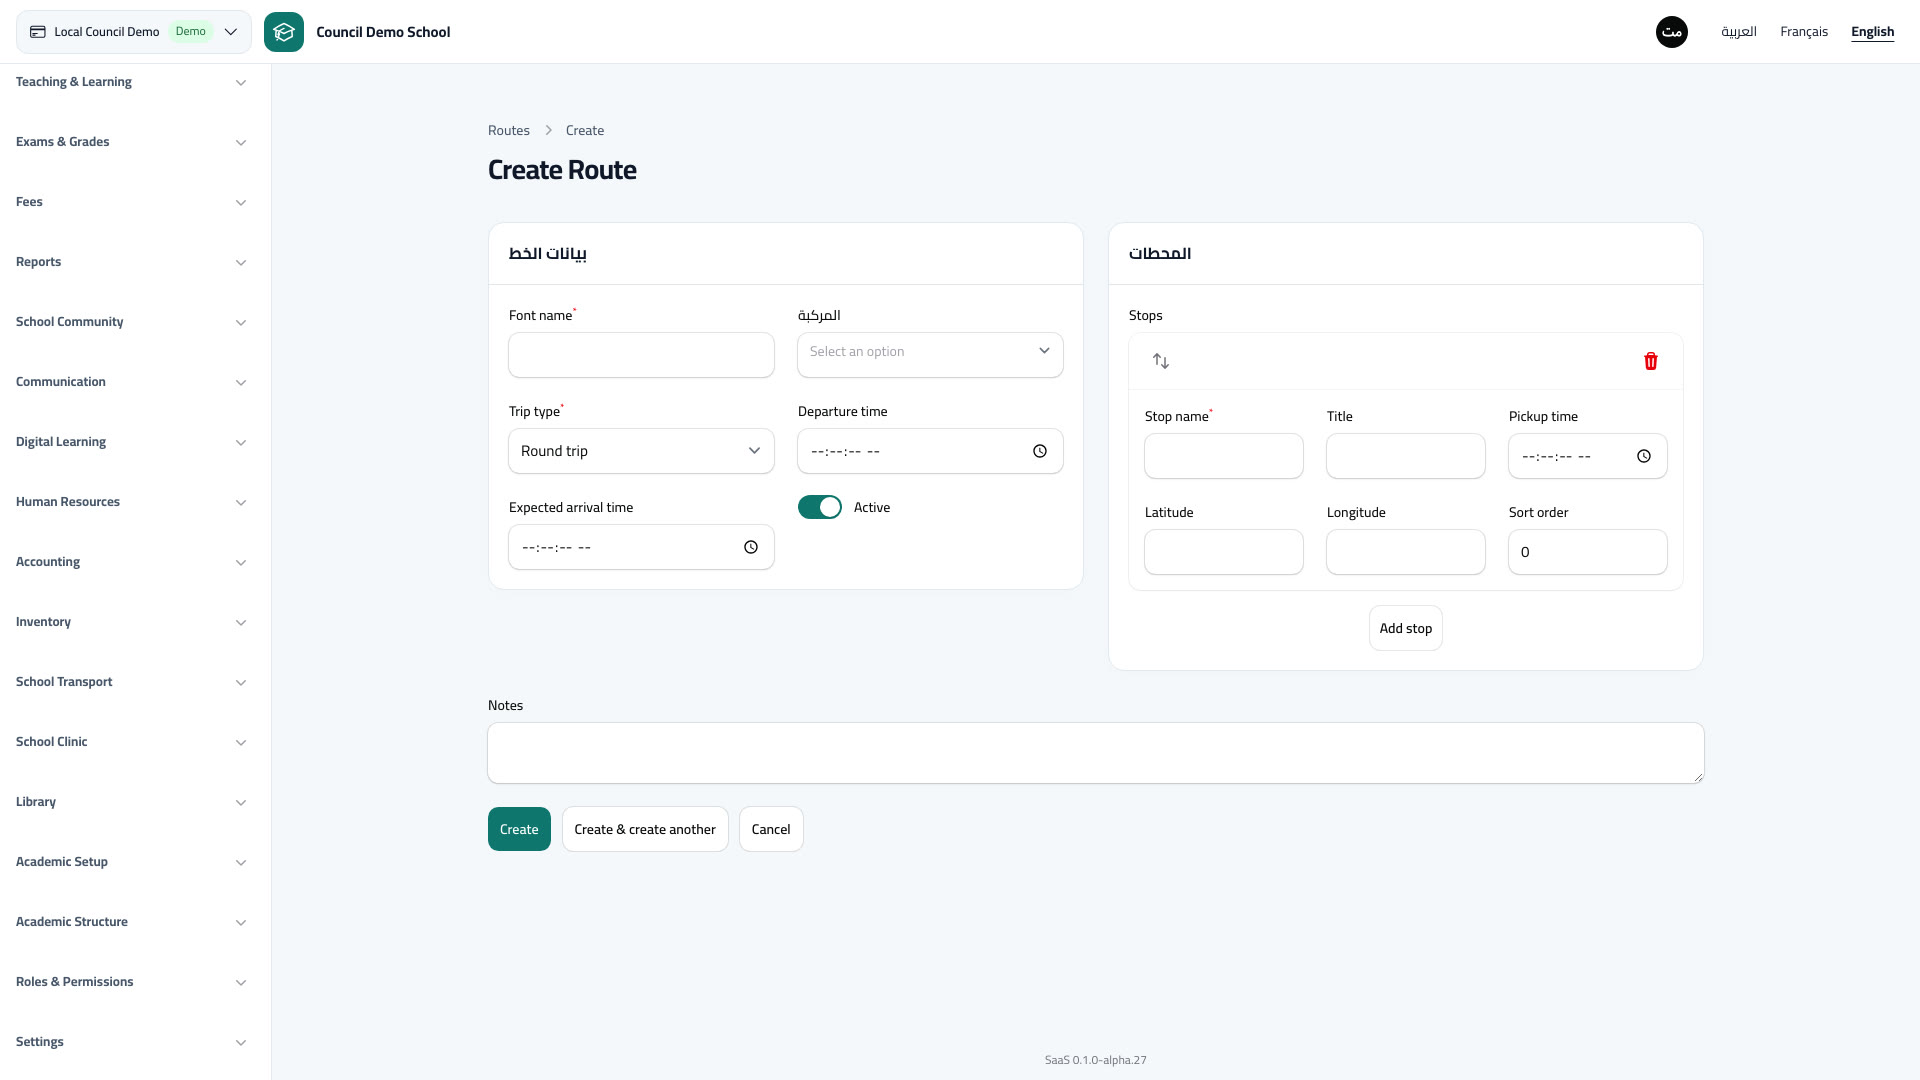Image resolution: width=1920 pixels, height=1080 pixels.
Task: Open the Pickup time clock picker
Action: click(1644, 456)
